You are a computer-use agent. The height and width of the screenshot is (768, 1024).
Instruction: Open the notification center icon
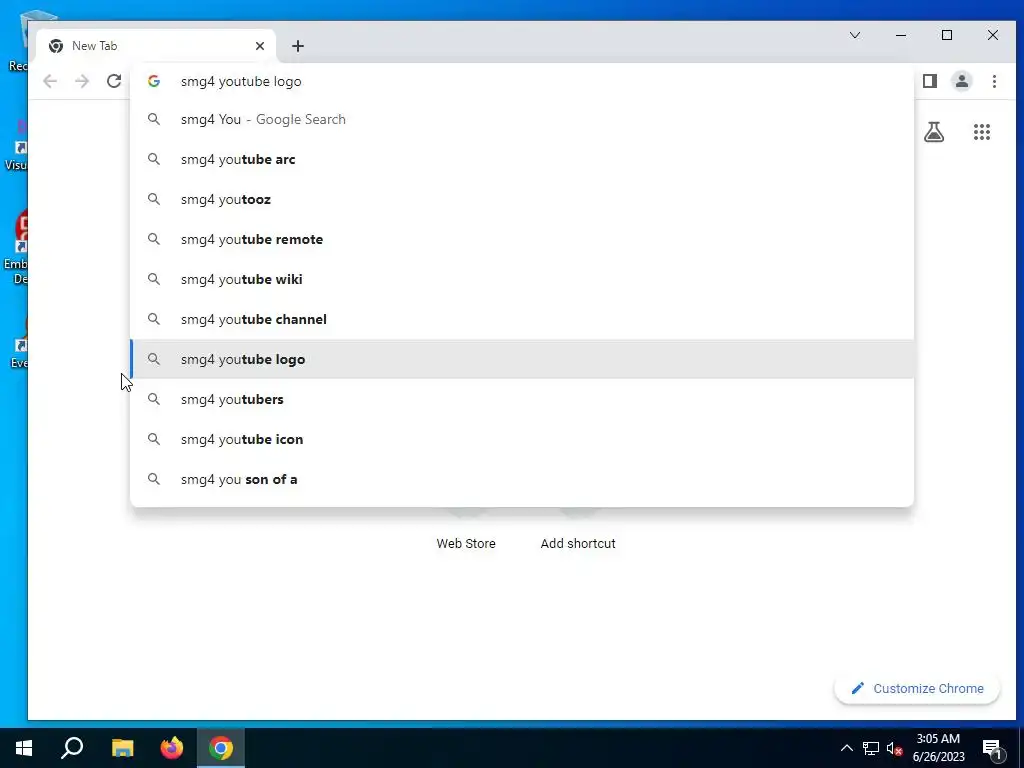993,749
